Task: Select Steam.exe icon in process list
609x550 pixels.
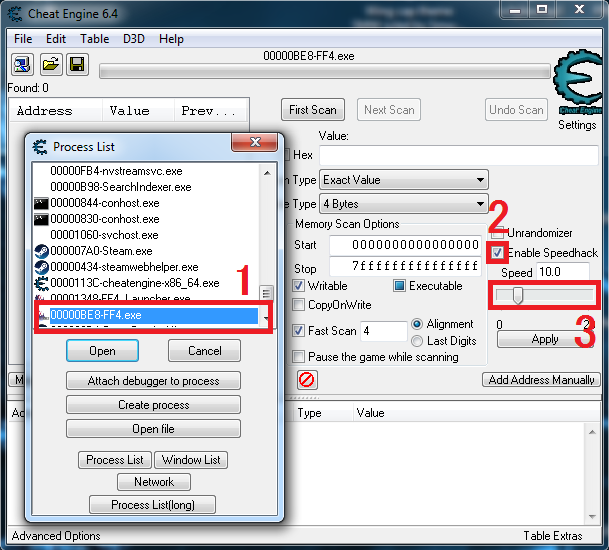Action: pyautogui.click(x=41, y=251)
